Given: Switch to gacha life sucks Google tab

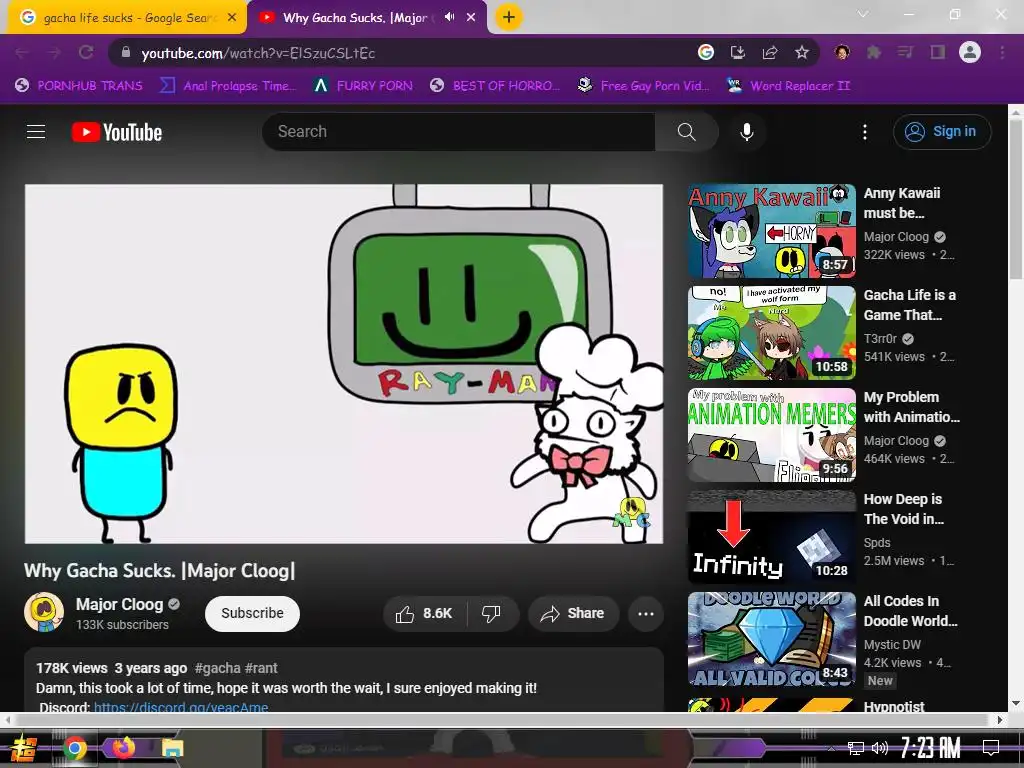Looking at the screenshot, I should pyautogui.click(x=125, y=18).
